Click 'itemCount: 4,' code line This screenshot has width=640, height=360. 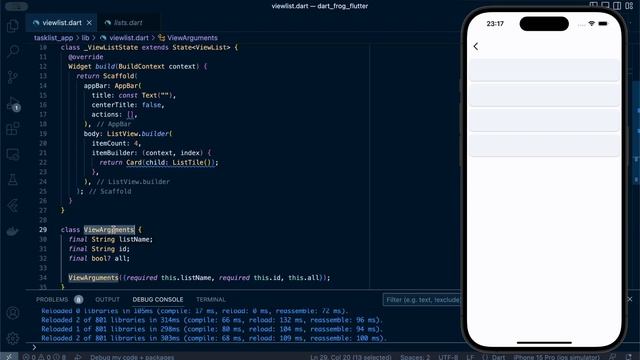116,143
